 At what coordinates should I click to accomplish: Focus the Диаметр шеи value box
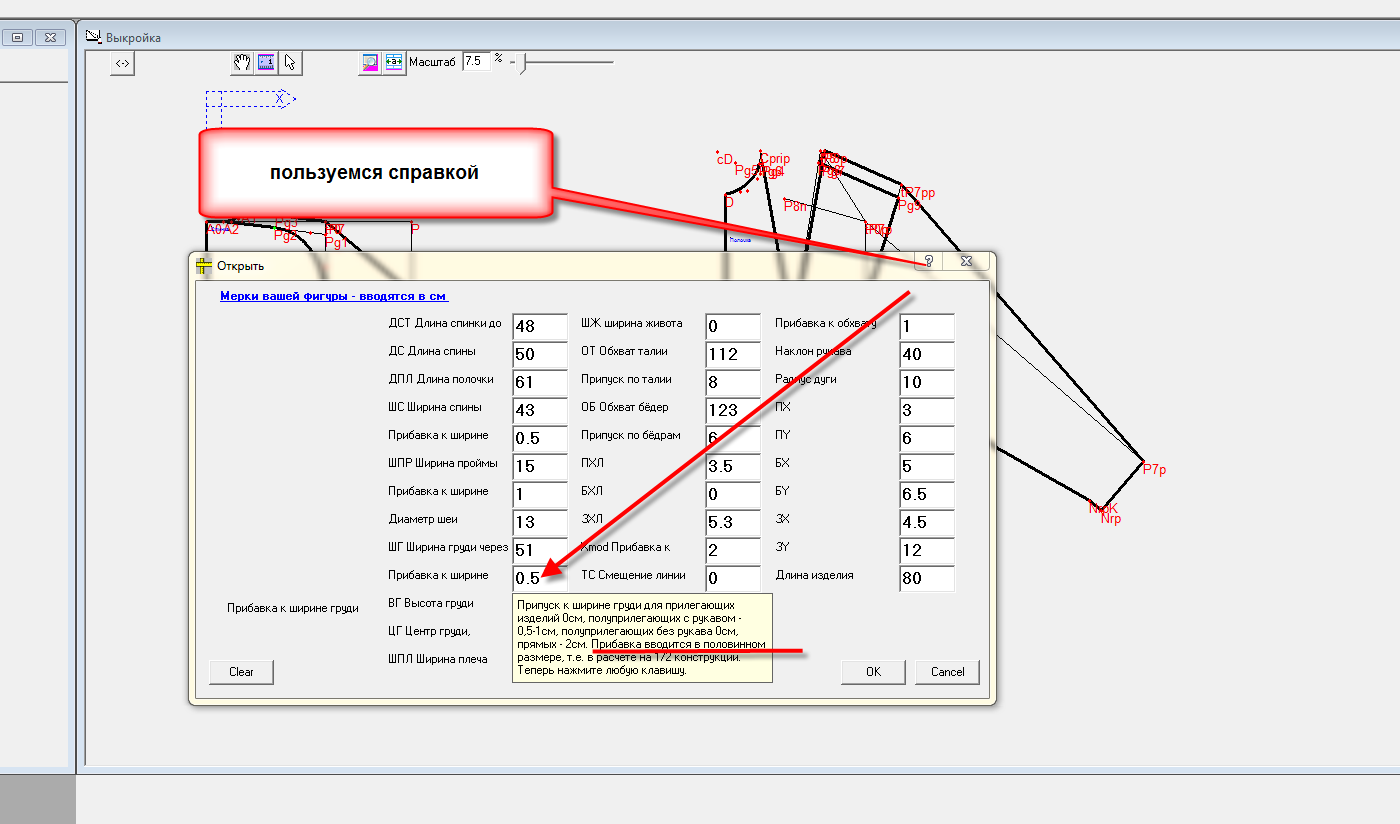(539, 522)
